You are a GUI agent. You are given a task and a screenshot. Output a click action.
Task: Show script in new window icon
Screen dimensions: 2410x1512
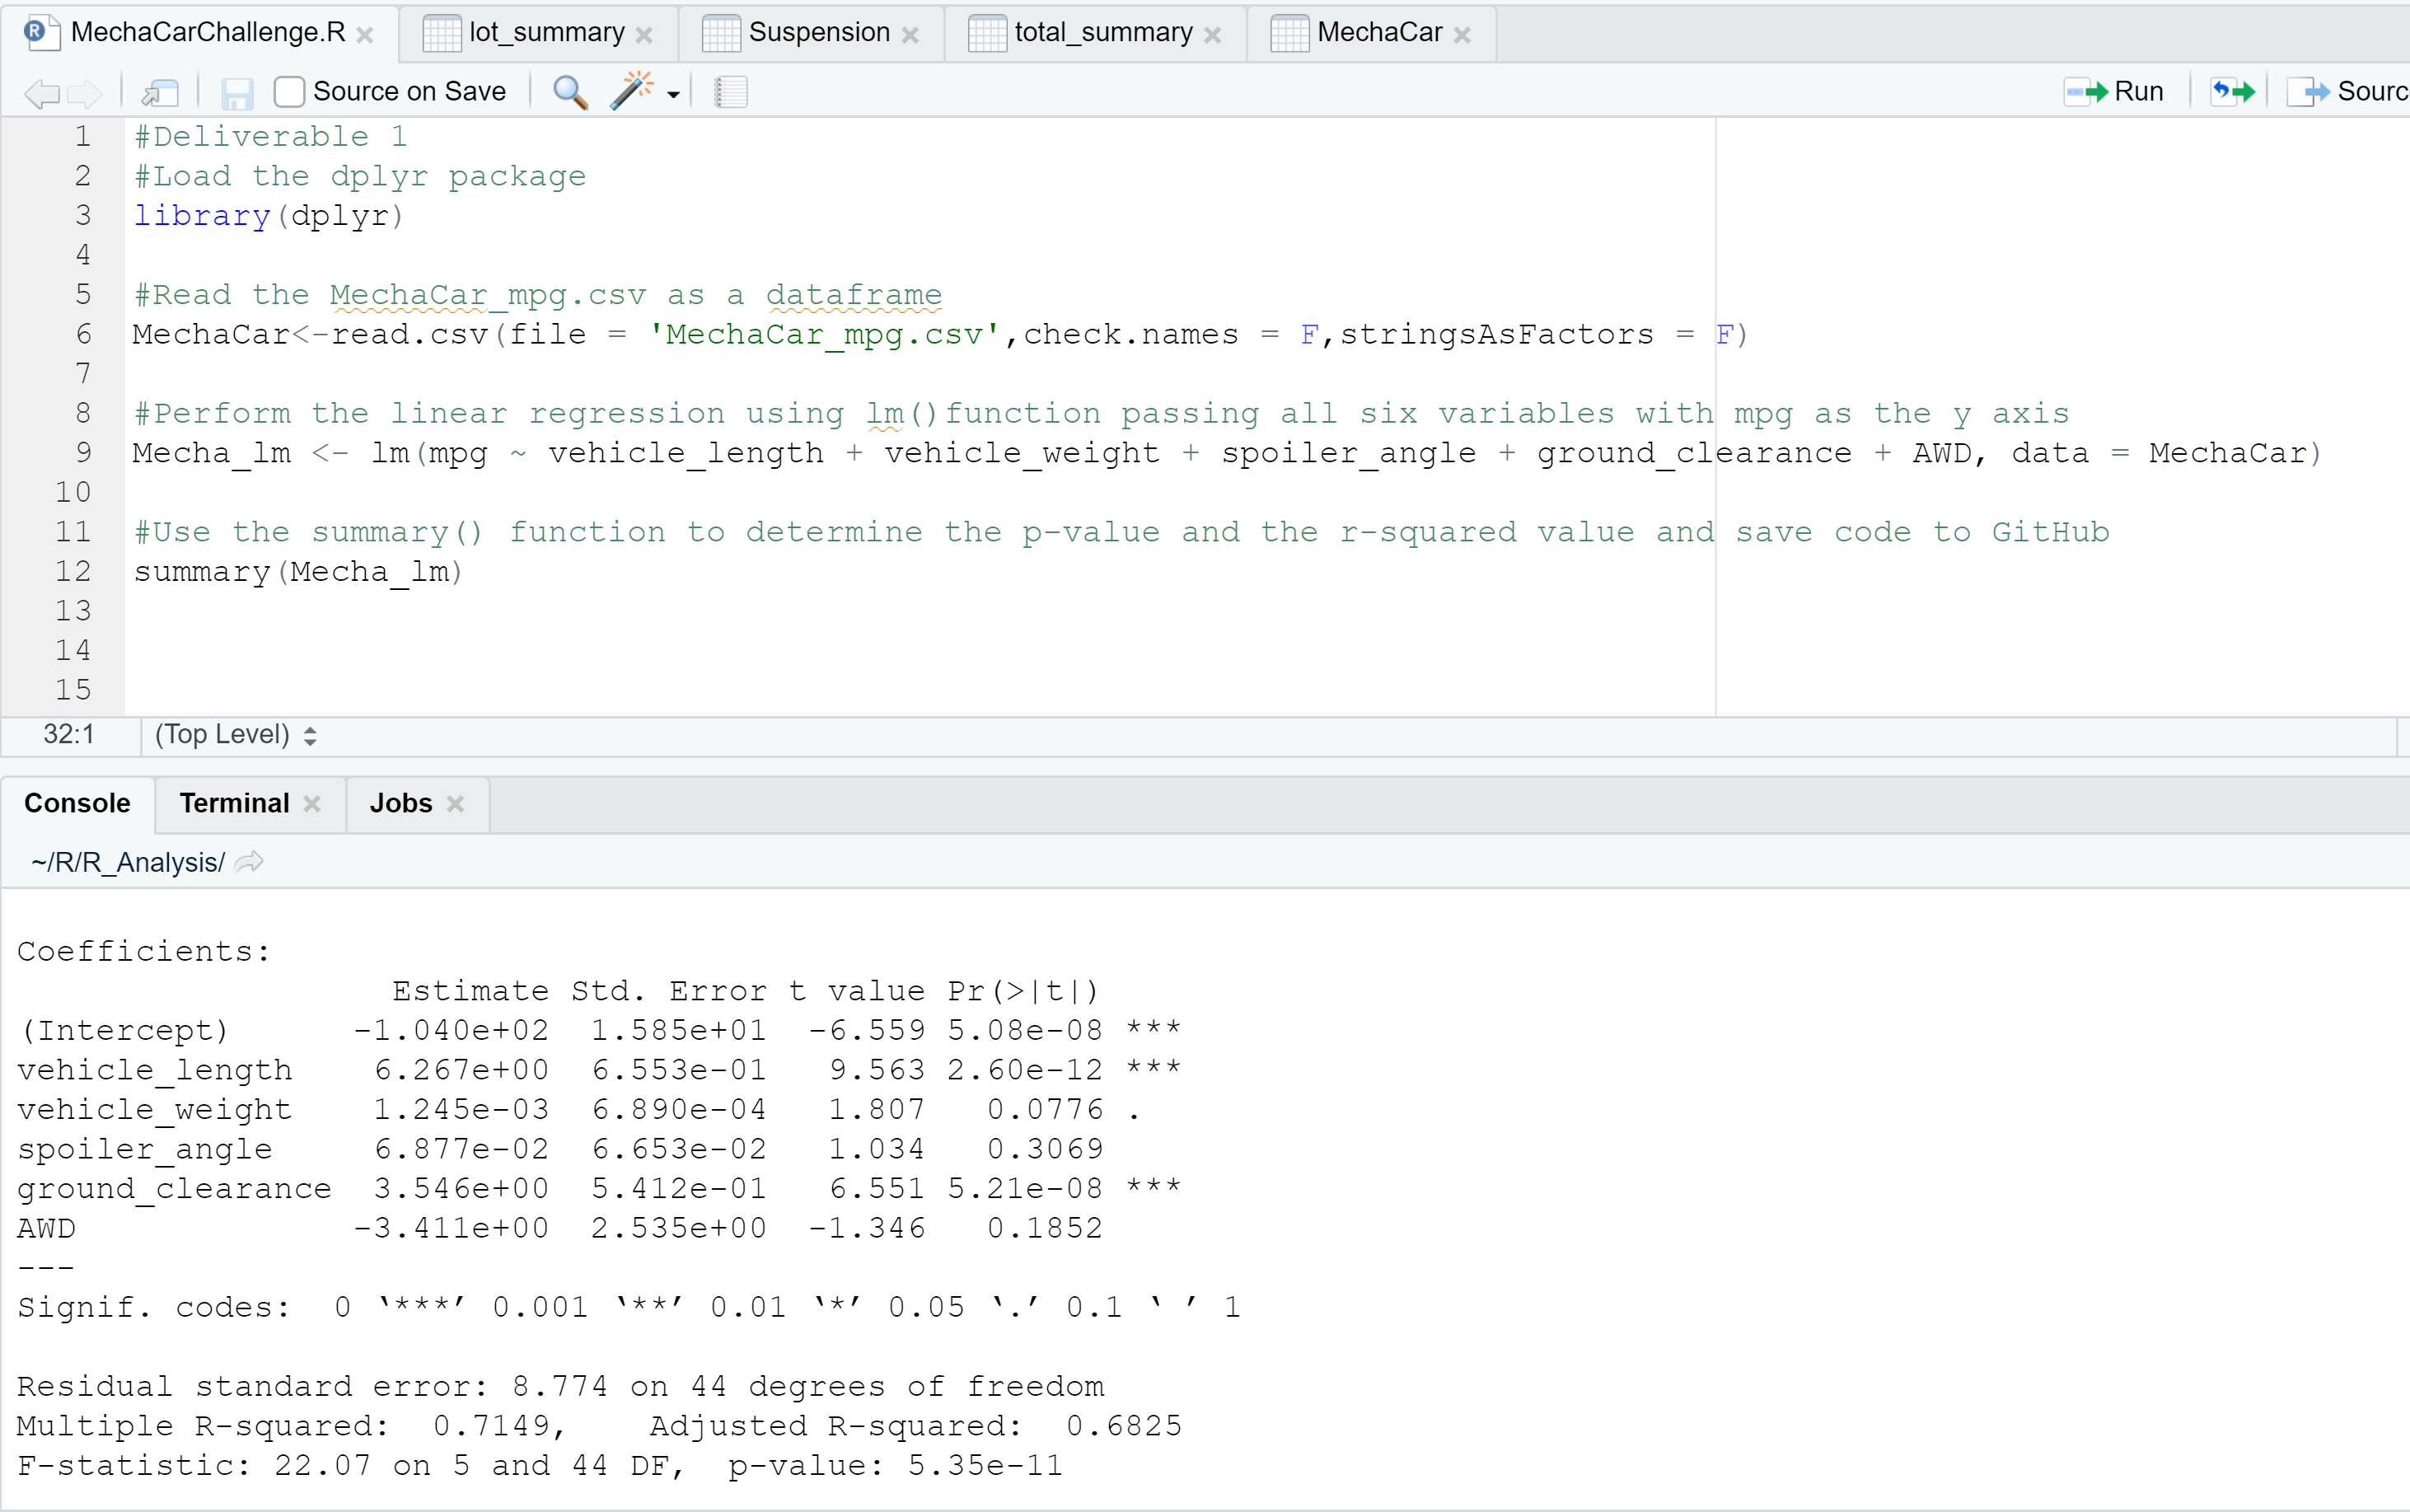160,93
